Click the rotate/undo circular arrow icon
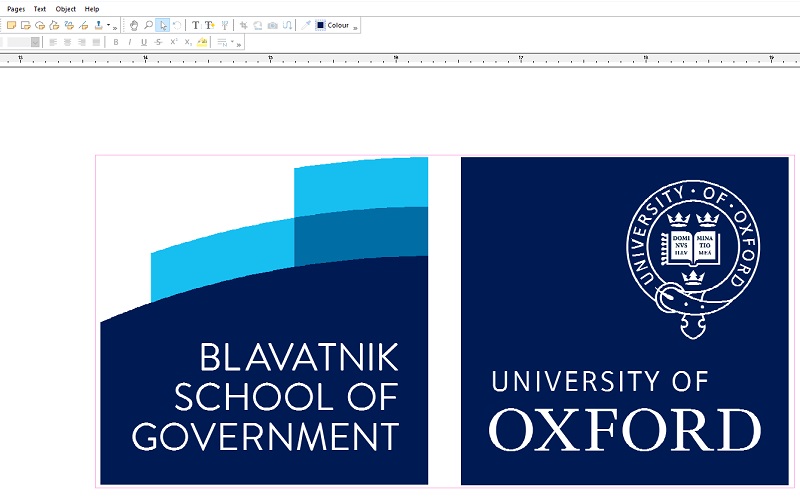The image size is (800, 499). pos(177,25)
